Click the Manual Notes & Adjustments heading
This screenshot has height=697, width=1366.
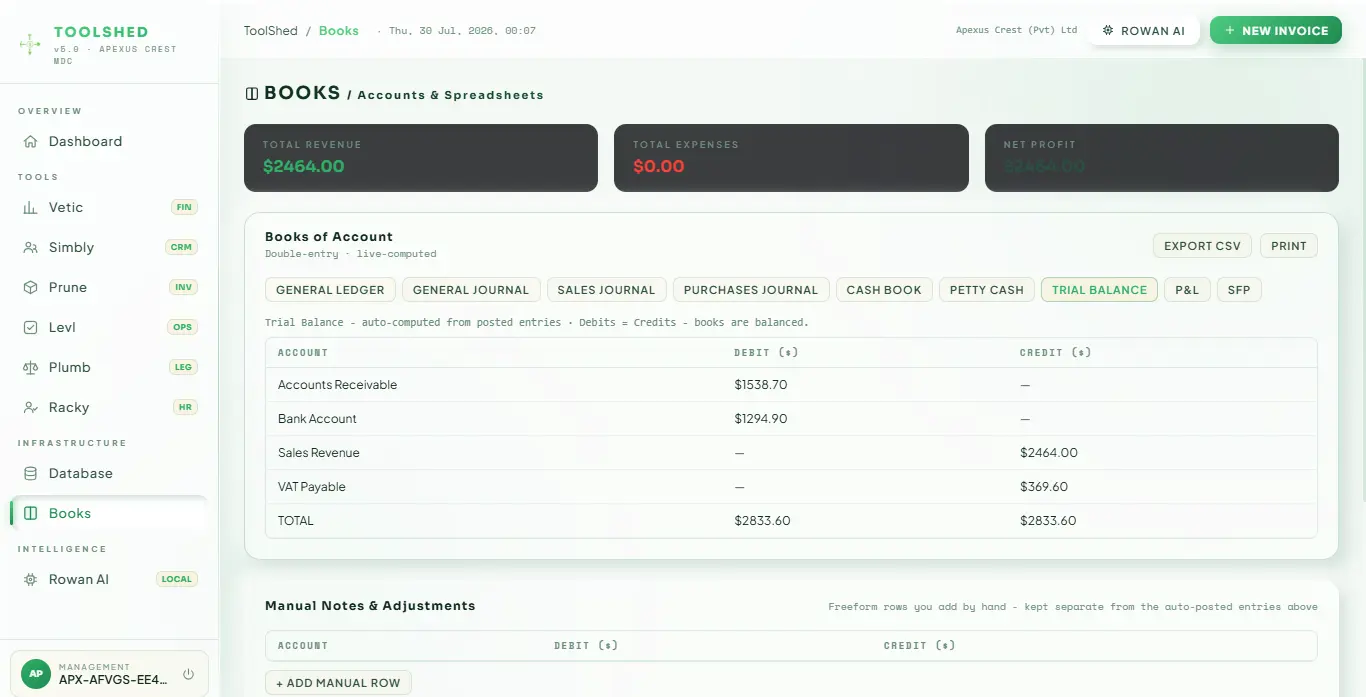(x=370, y=606)
